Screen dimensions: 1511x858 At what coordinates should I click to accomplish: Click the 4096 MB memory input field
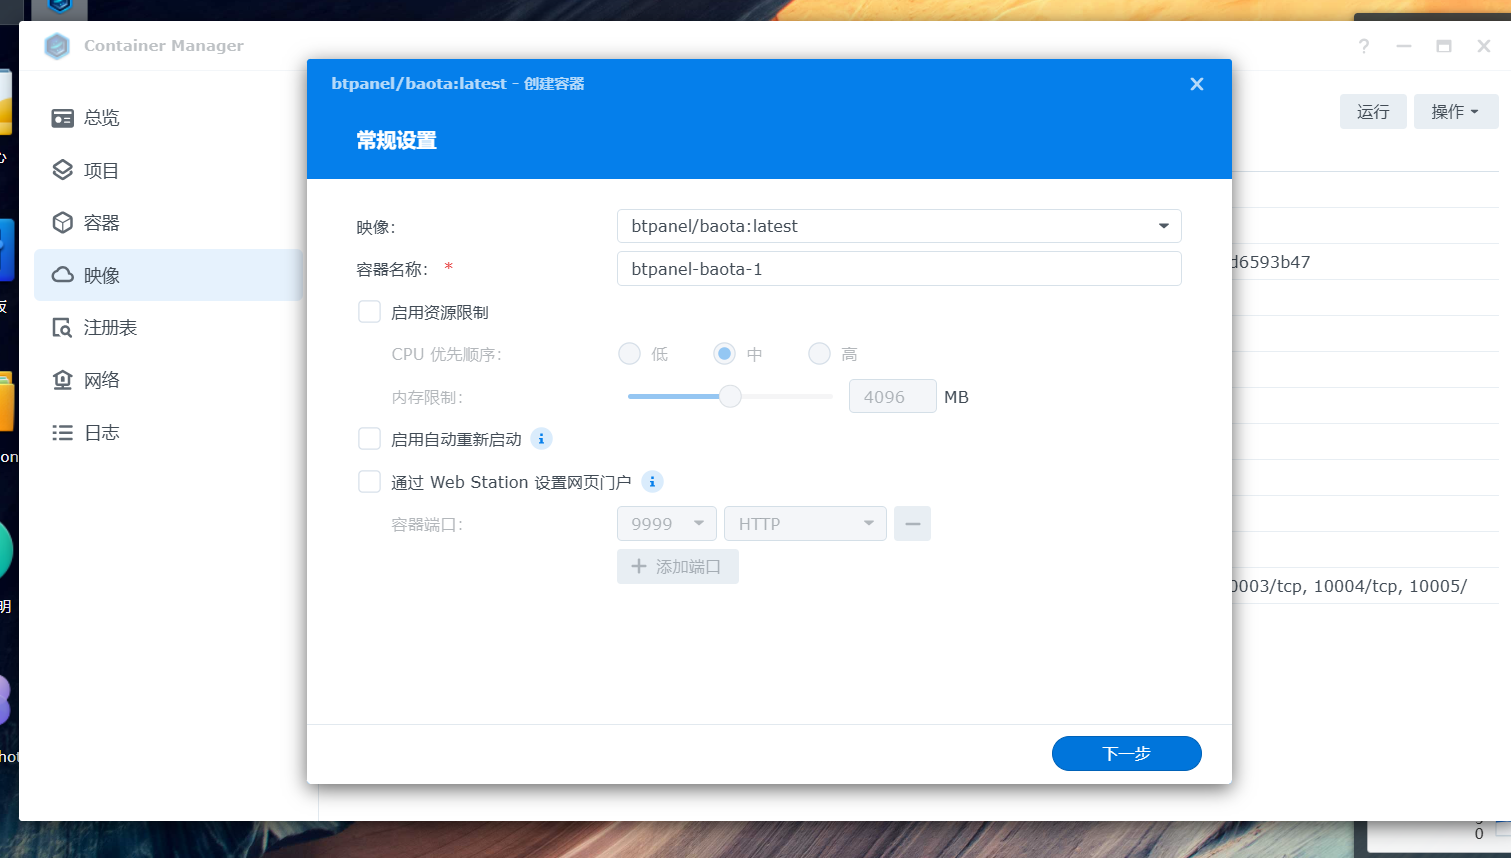click(x=892, y=397)
